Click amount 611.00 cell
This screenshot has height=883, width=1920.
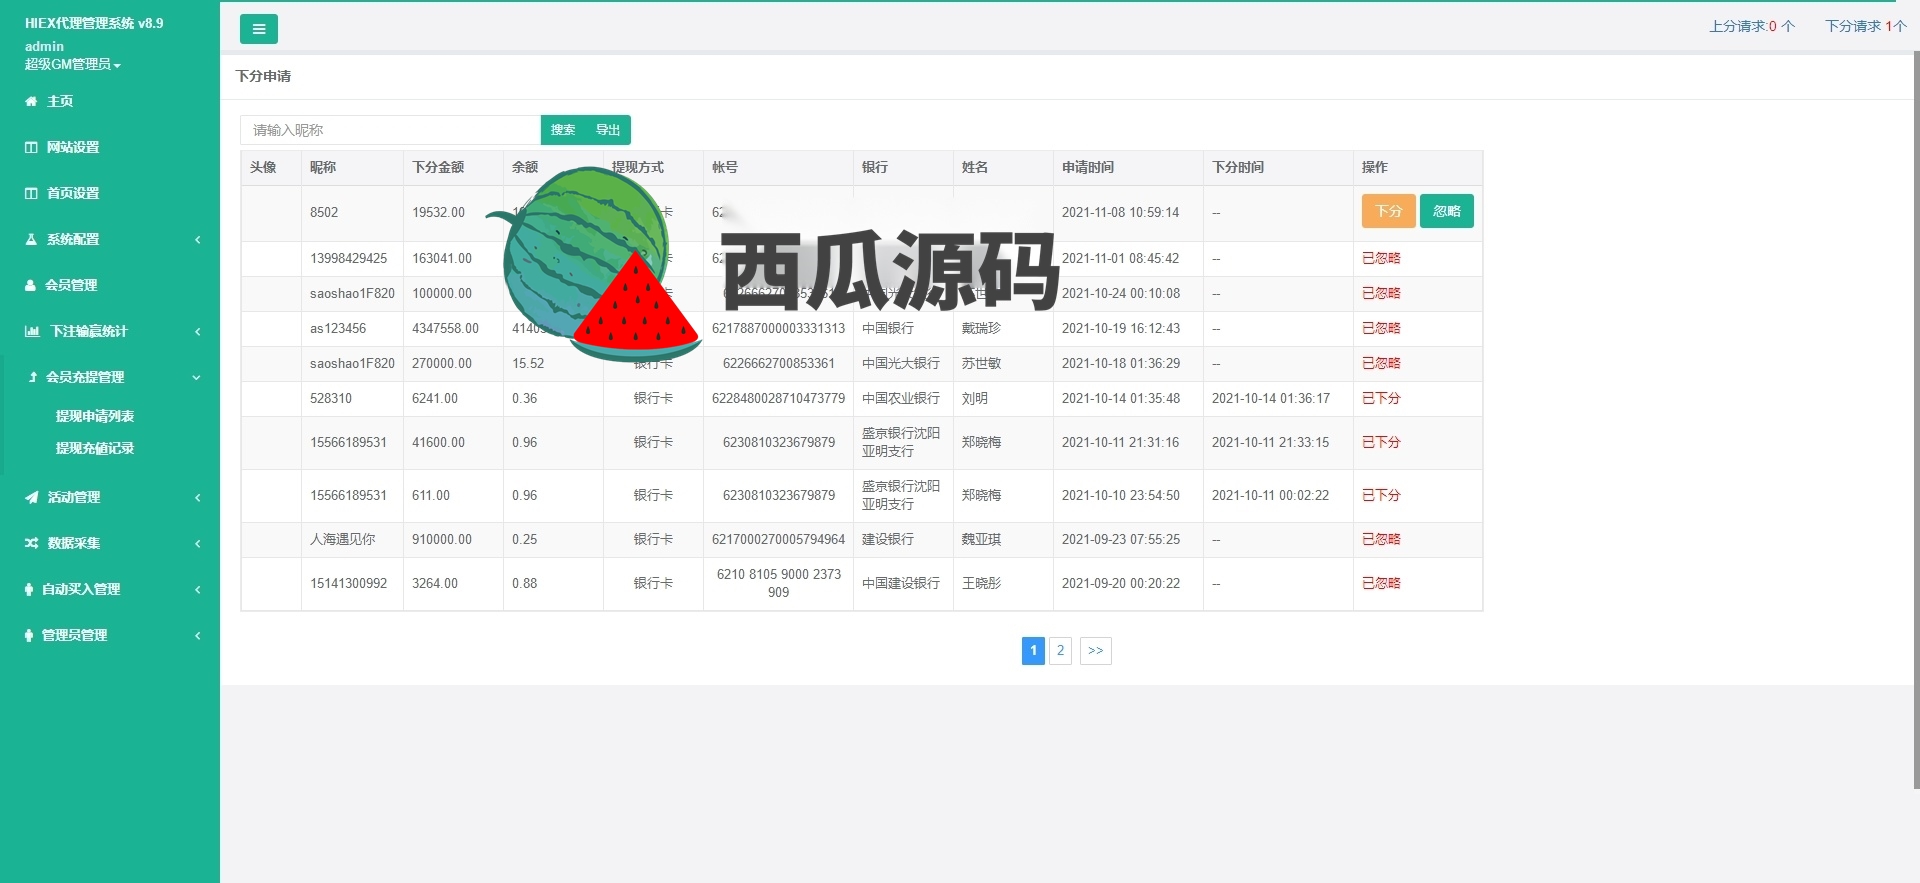(x=431, y=495)
